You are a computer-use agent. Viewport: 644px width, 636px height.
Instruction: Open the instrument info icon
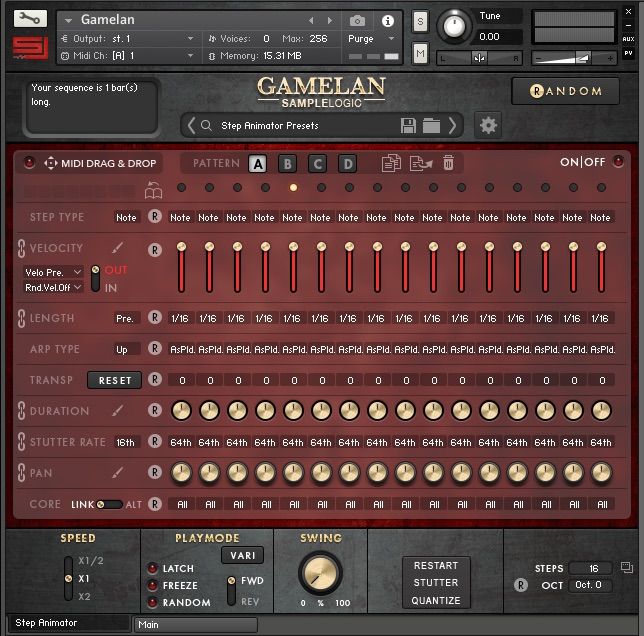coord(387,21)
